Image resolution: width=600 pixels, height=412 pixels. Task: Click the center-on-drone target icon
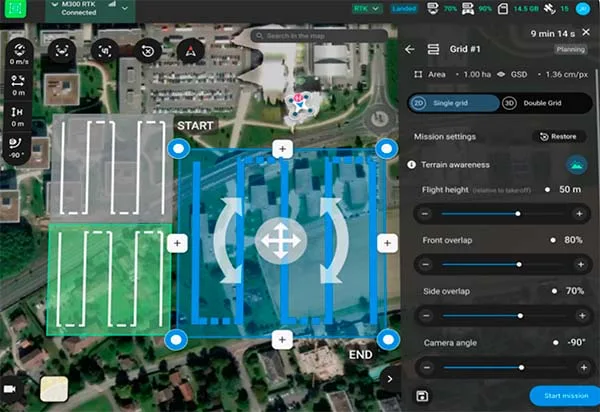pyautogui.click(x=105, y=51)
